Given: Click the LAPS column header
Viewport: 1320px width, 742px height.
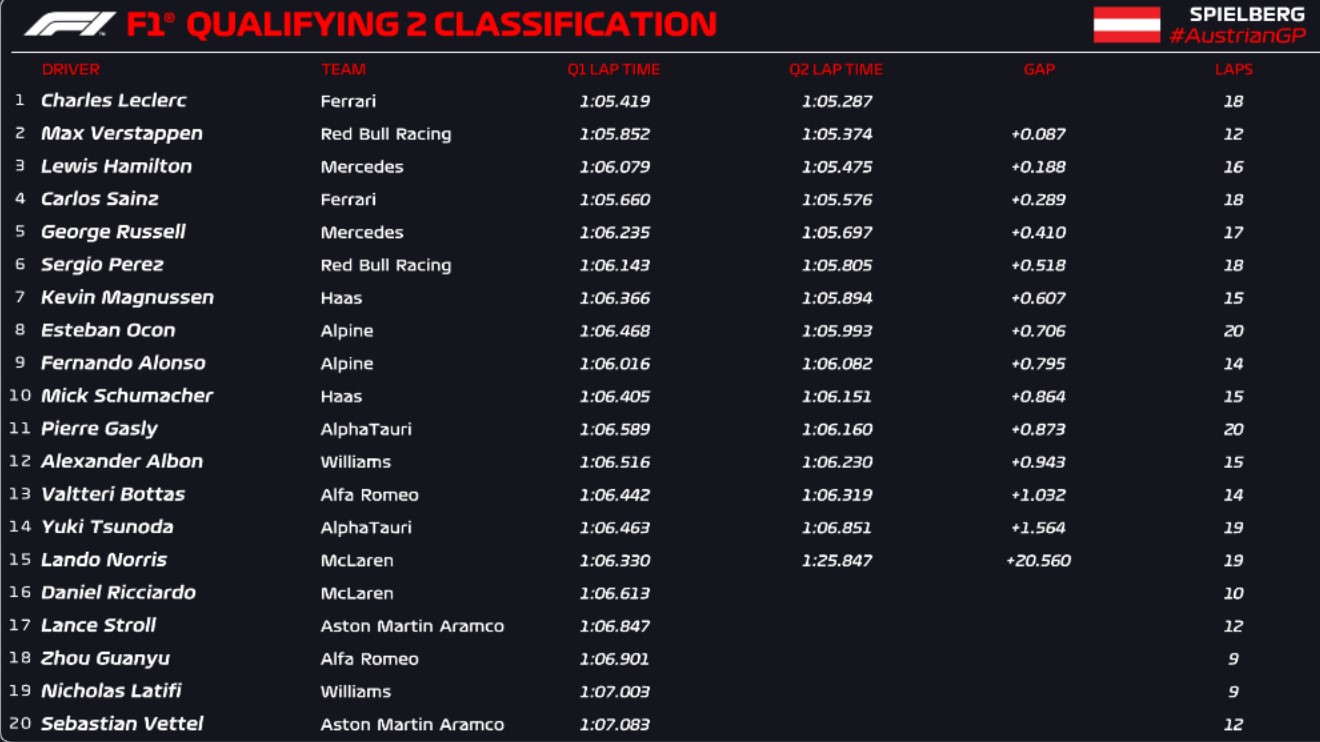Looking at the screenshot, I should pos(1233,70).
